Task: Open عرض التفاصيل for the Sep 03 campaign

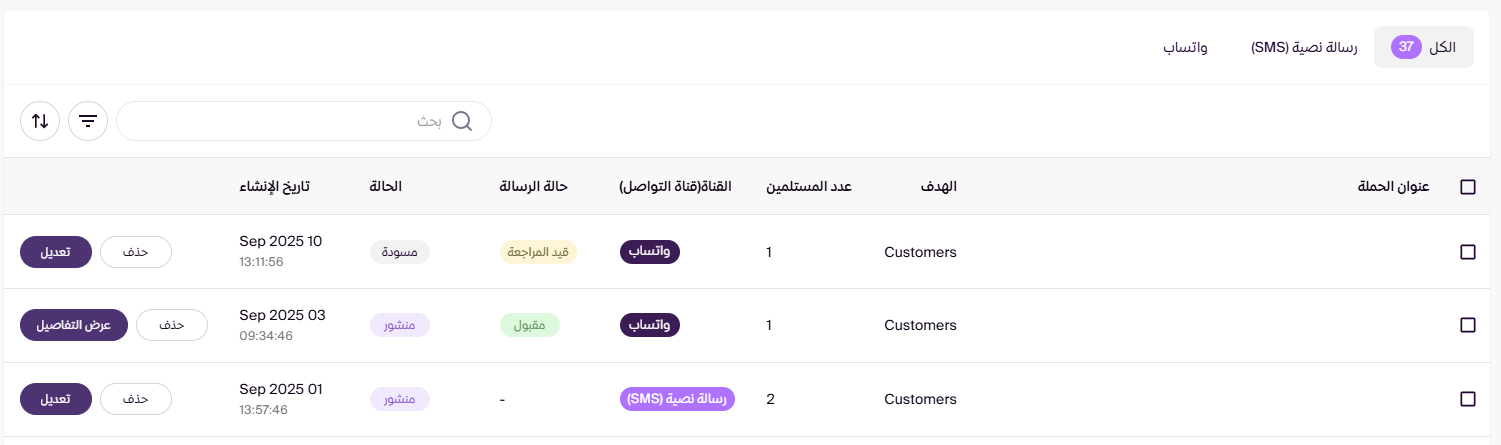Action: pyautogui.click(x=73, y=325)
